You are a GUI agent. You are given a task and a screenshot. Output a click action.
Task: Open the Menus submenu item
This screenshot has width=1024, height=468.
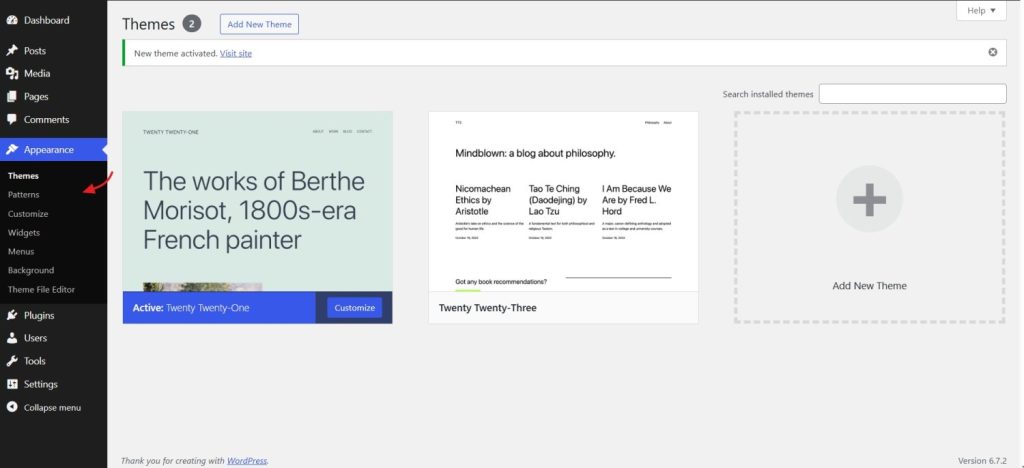point(21,251)
